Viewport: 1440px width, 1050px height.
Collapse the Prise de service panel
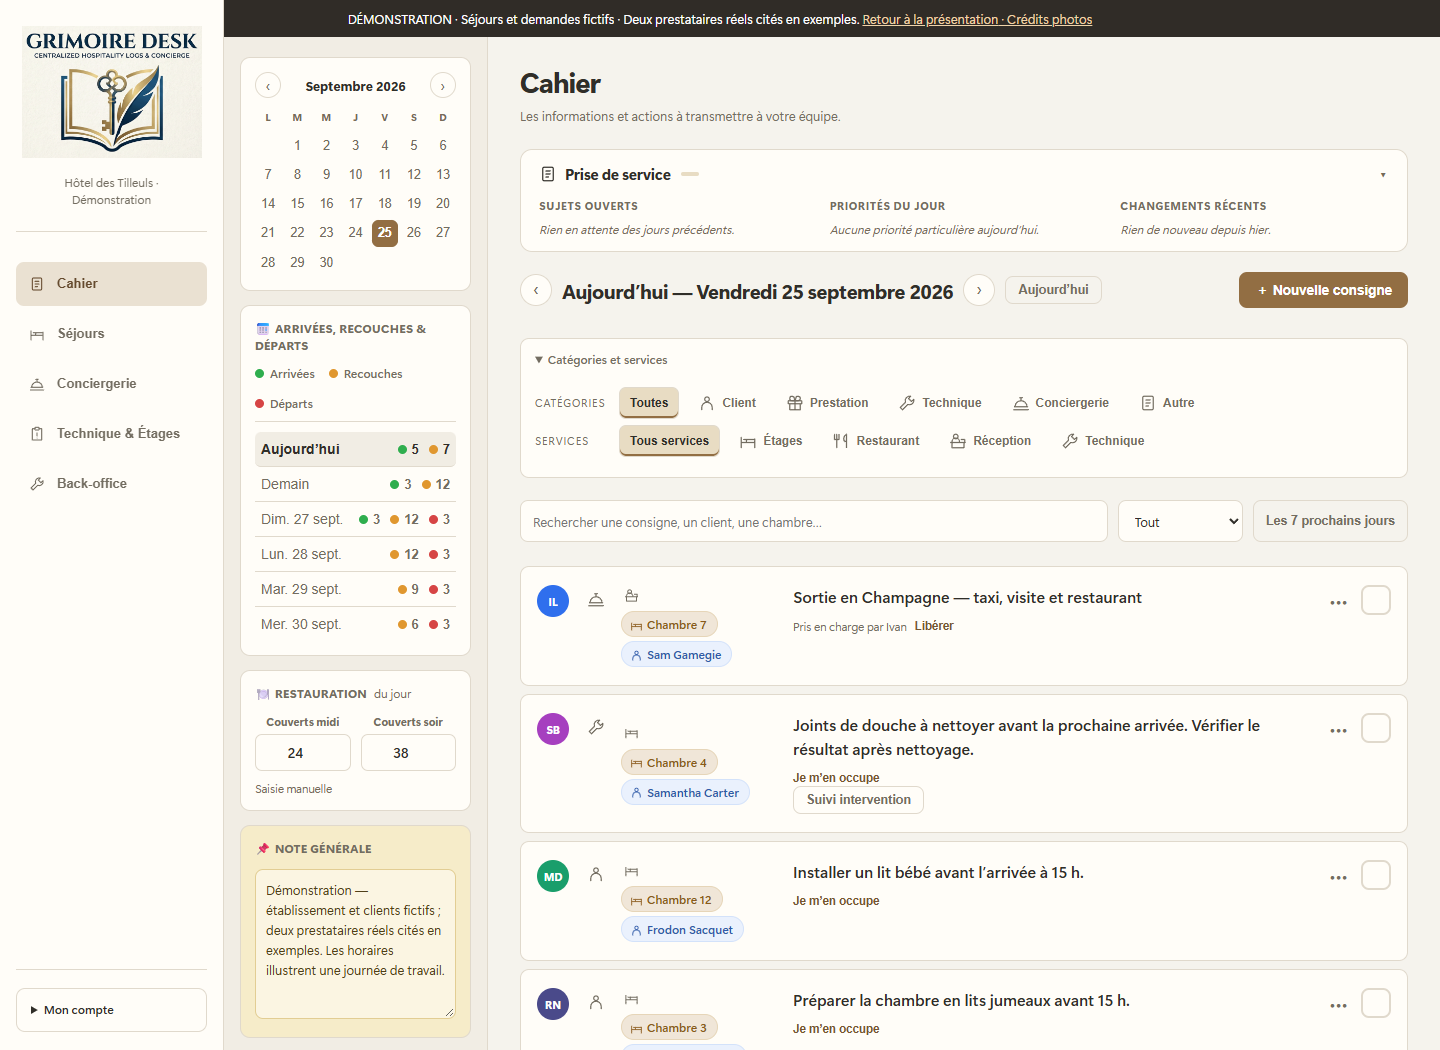coord(1383,175)
